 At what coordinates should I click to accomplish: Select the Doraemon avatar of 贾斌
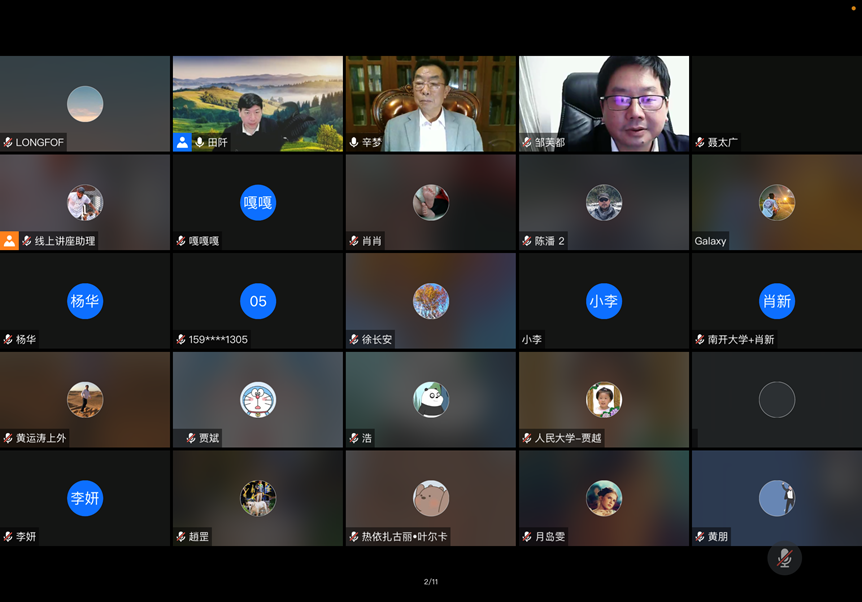(258, 400)
